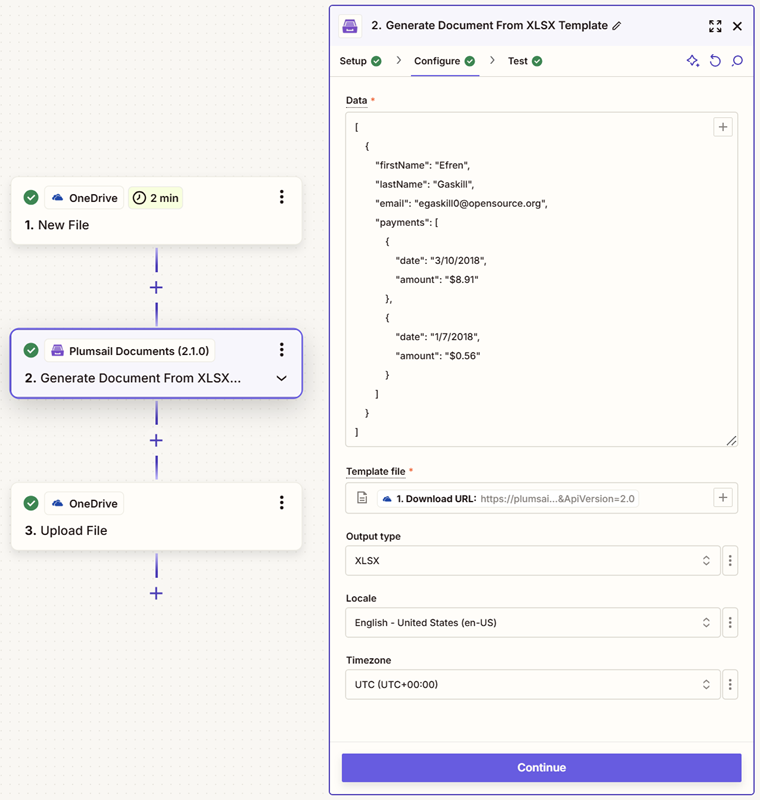This screenshot has width=760, height=800.
Task: Switch to the Test tab
Action: [525, 61]
